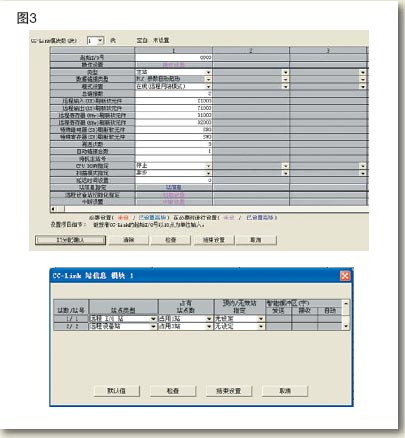Click the 延迟时间设置 field with value 0
Screen dimensions: 405x438
tap(173, 180)
